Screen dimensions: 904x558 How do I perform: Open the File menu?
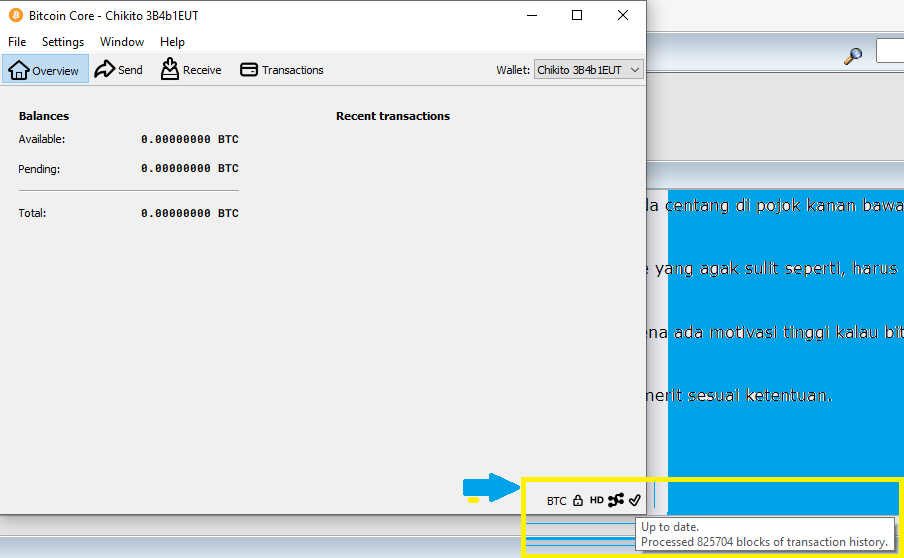pos(17,42)
